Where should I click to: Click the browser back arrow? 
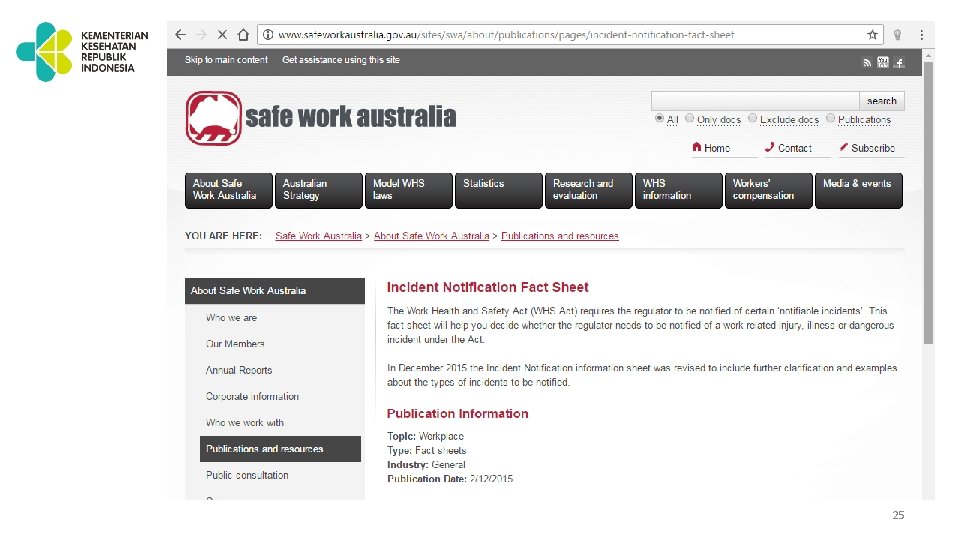click(x=181, y=35)
